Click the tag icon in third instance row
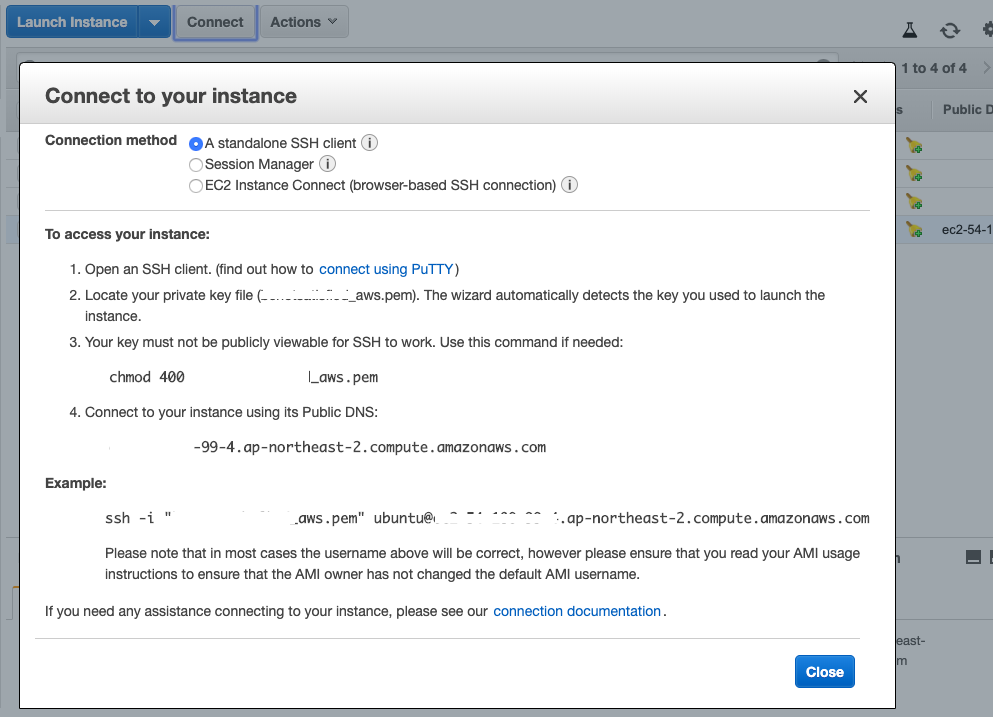The height and width of the screenshot is (717, 993). click(x=914, y=201)
